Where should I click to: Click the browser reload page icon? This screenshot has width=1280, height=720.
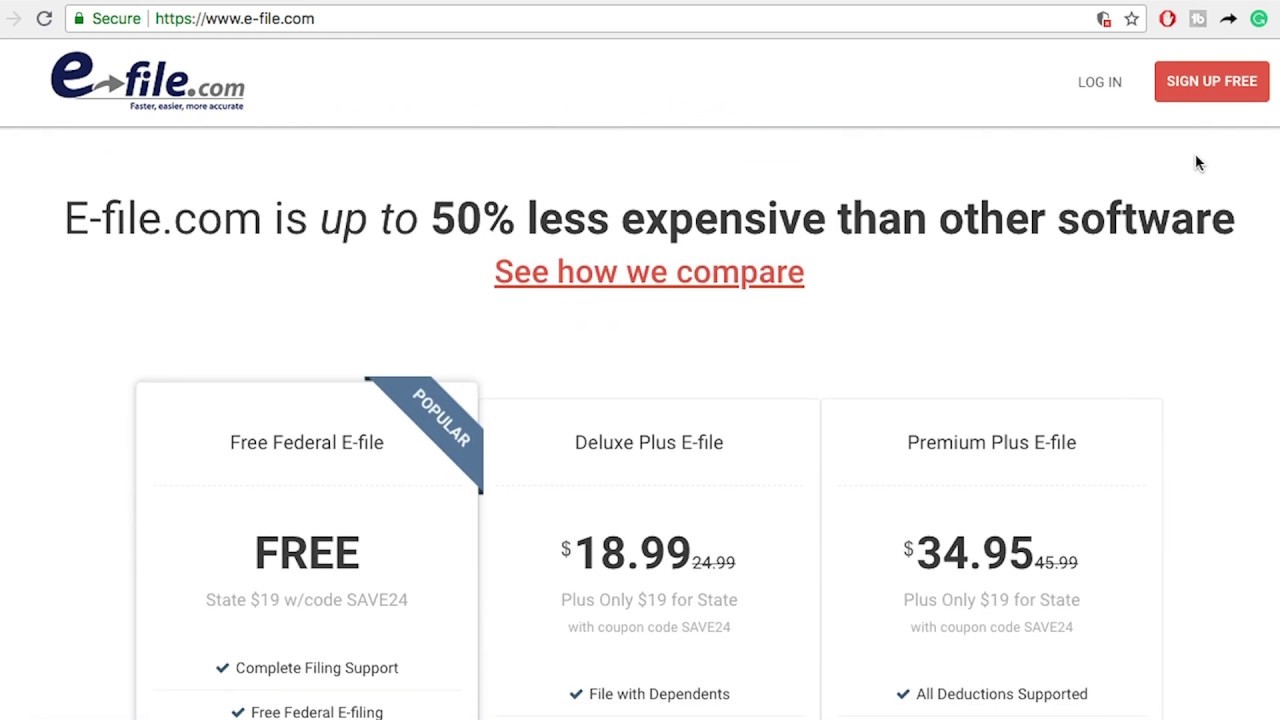(x=44, y=19)
